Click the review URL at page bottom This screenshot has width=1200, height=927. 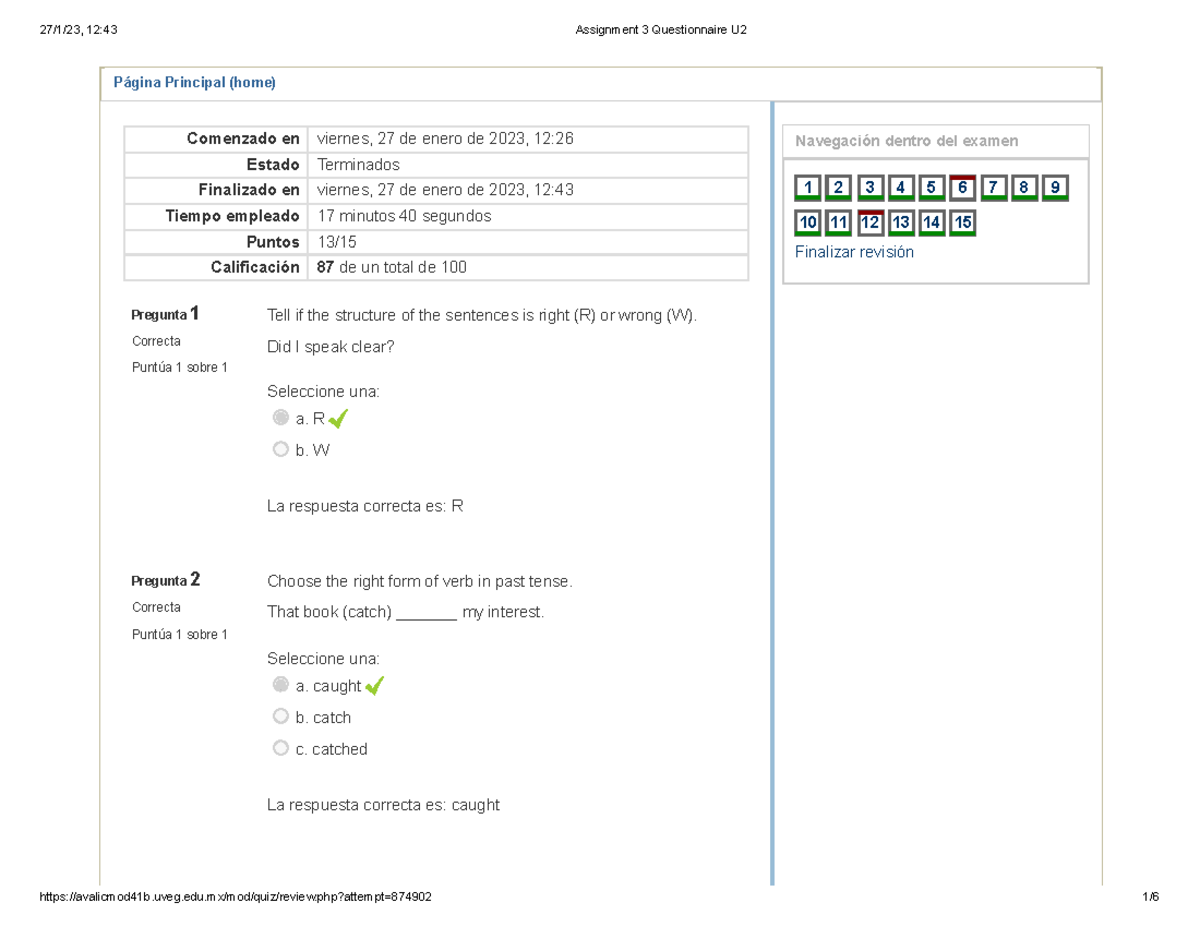coord(234,897)
